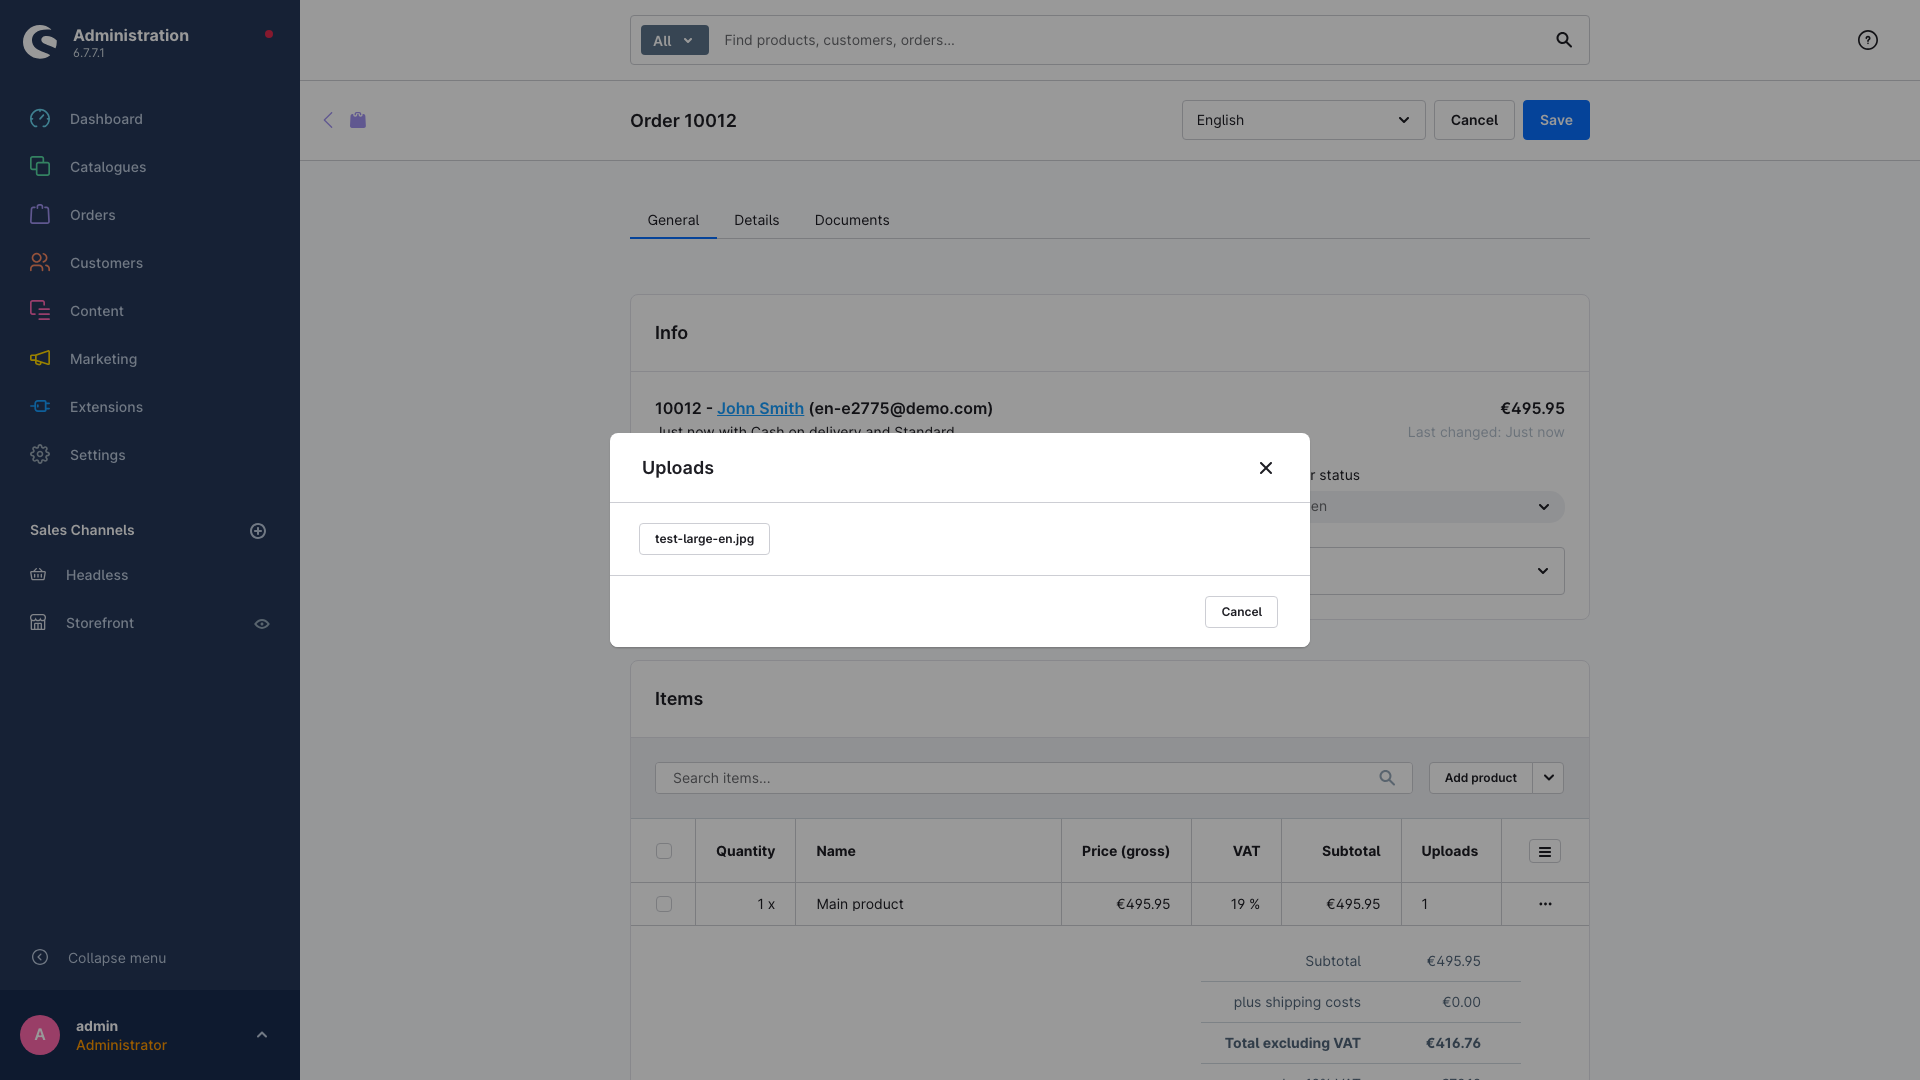Viewport: 1920px width, 1080px height.
Task: Toggle Storefront eye visibility icon
Action: [x=262, y=624]
